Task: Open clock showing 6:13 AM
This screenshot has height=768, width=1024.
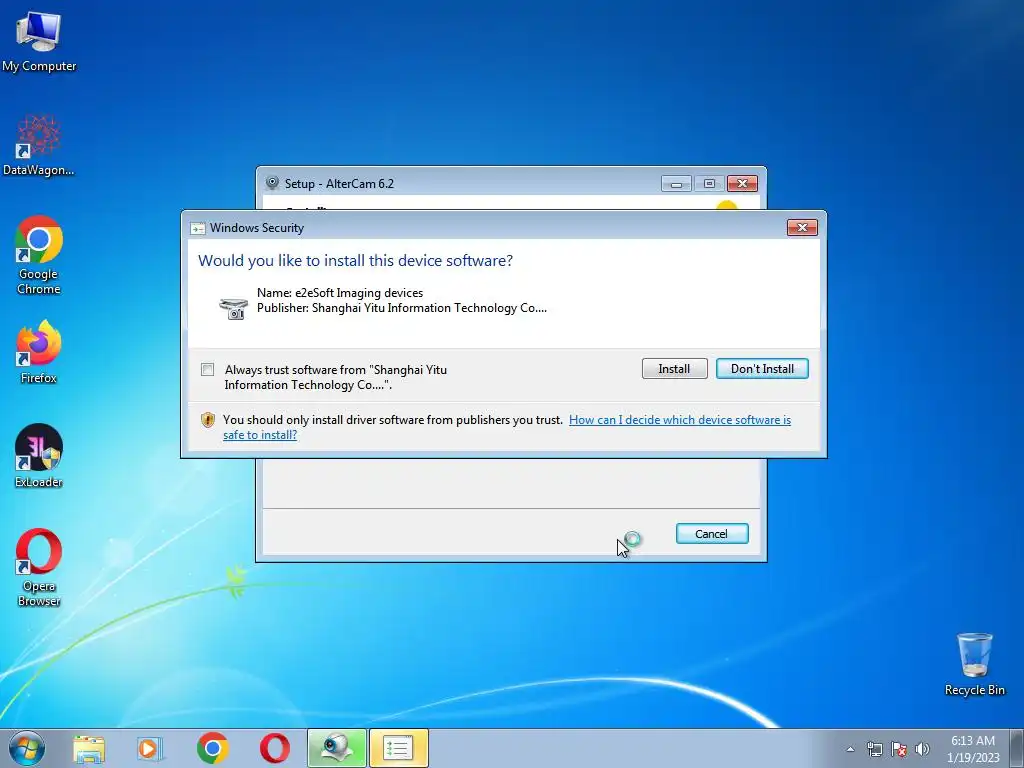Action: tap(972, 749)
